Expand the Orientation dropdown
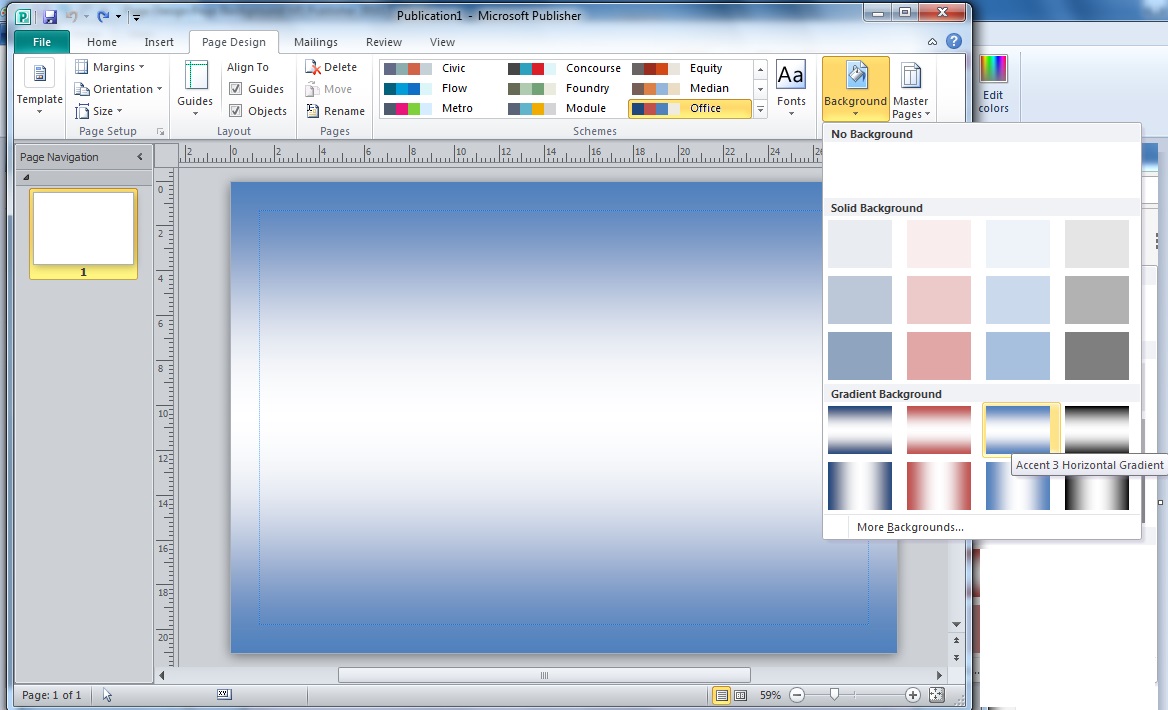Screen dimensions: 1168x710 point(118,88)
